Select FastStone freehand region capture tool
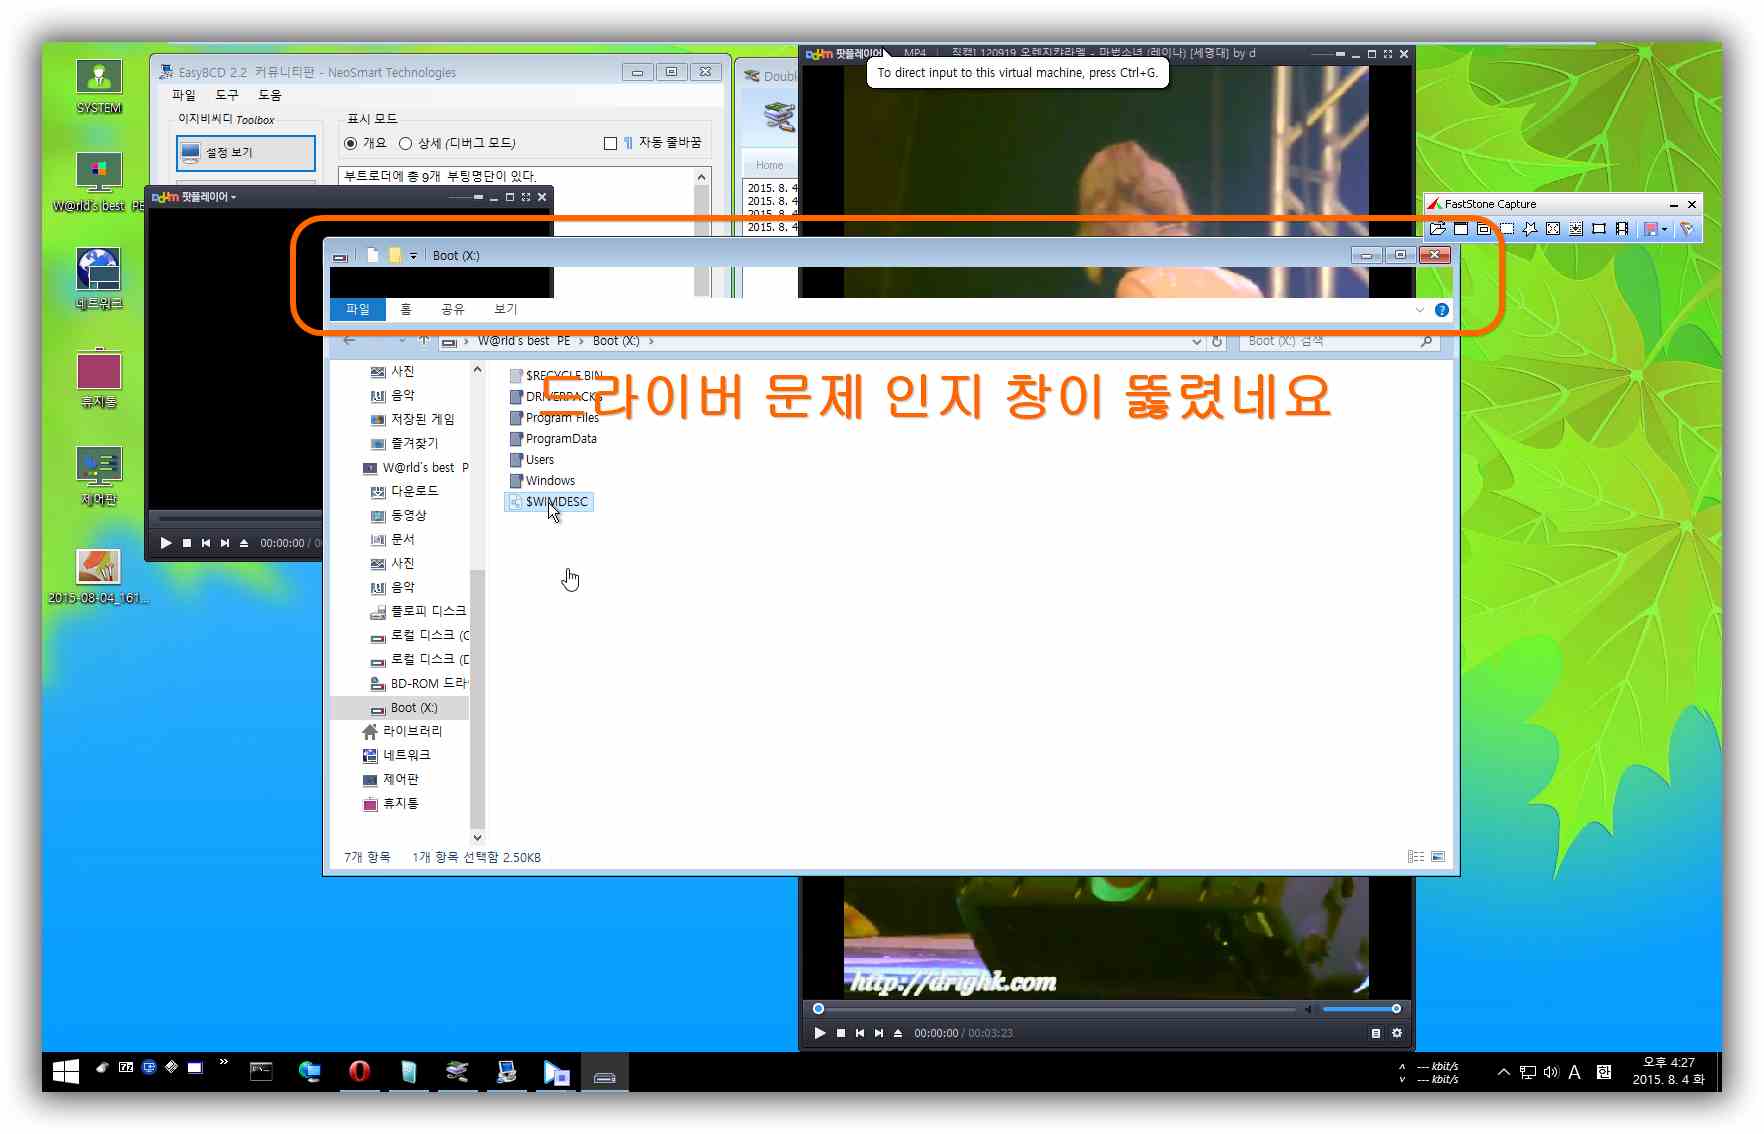1764x1134 pixels. click(1530, 229)
